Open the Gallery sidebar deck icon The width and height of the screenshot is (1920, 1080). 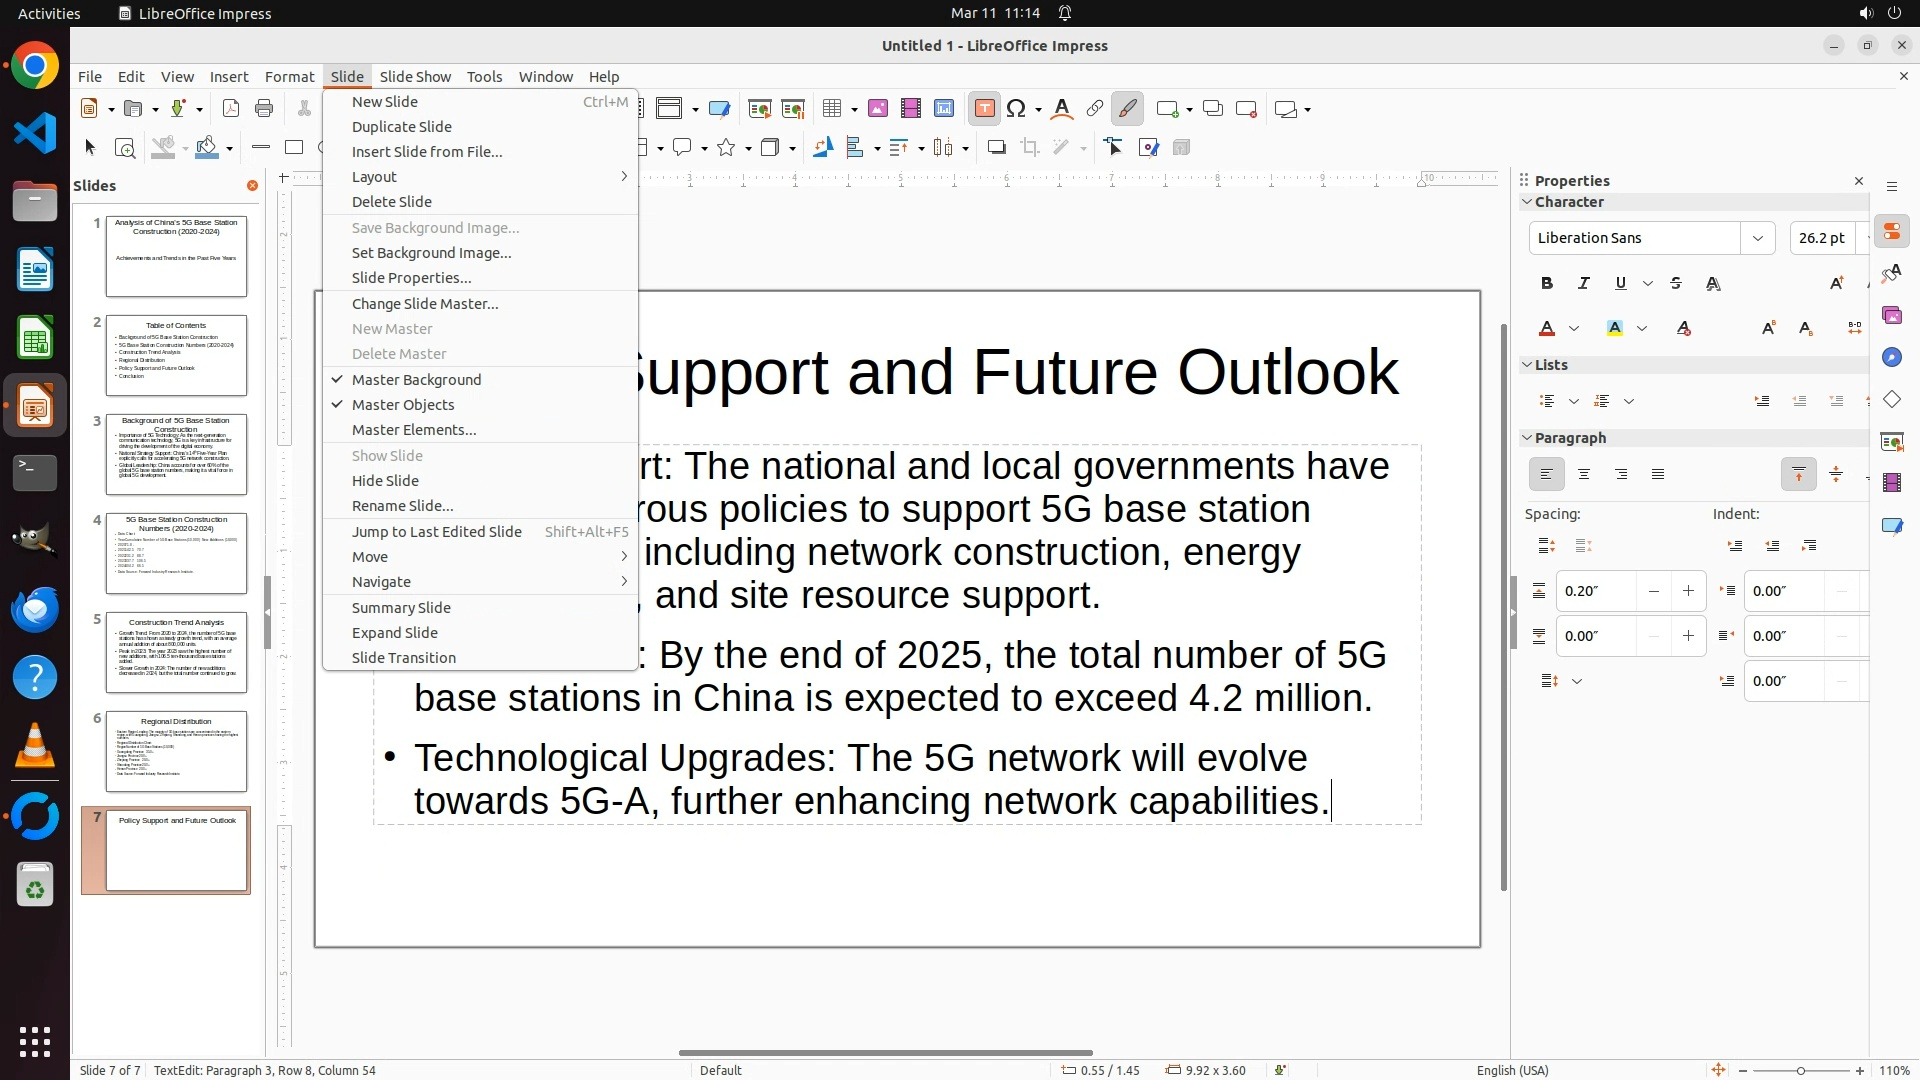[1891, 316]
